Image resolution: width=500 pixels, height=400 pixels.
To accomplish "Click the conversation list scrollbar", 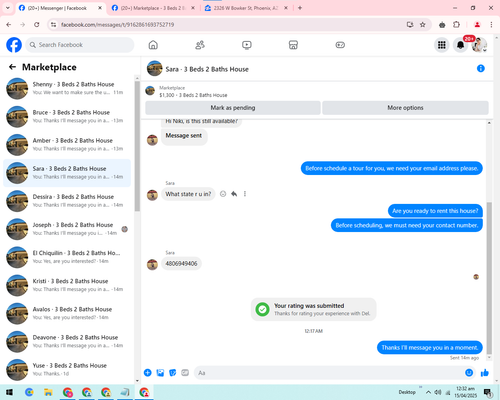I will click(137, 146).
